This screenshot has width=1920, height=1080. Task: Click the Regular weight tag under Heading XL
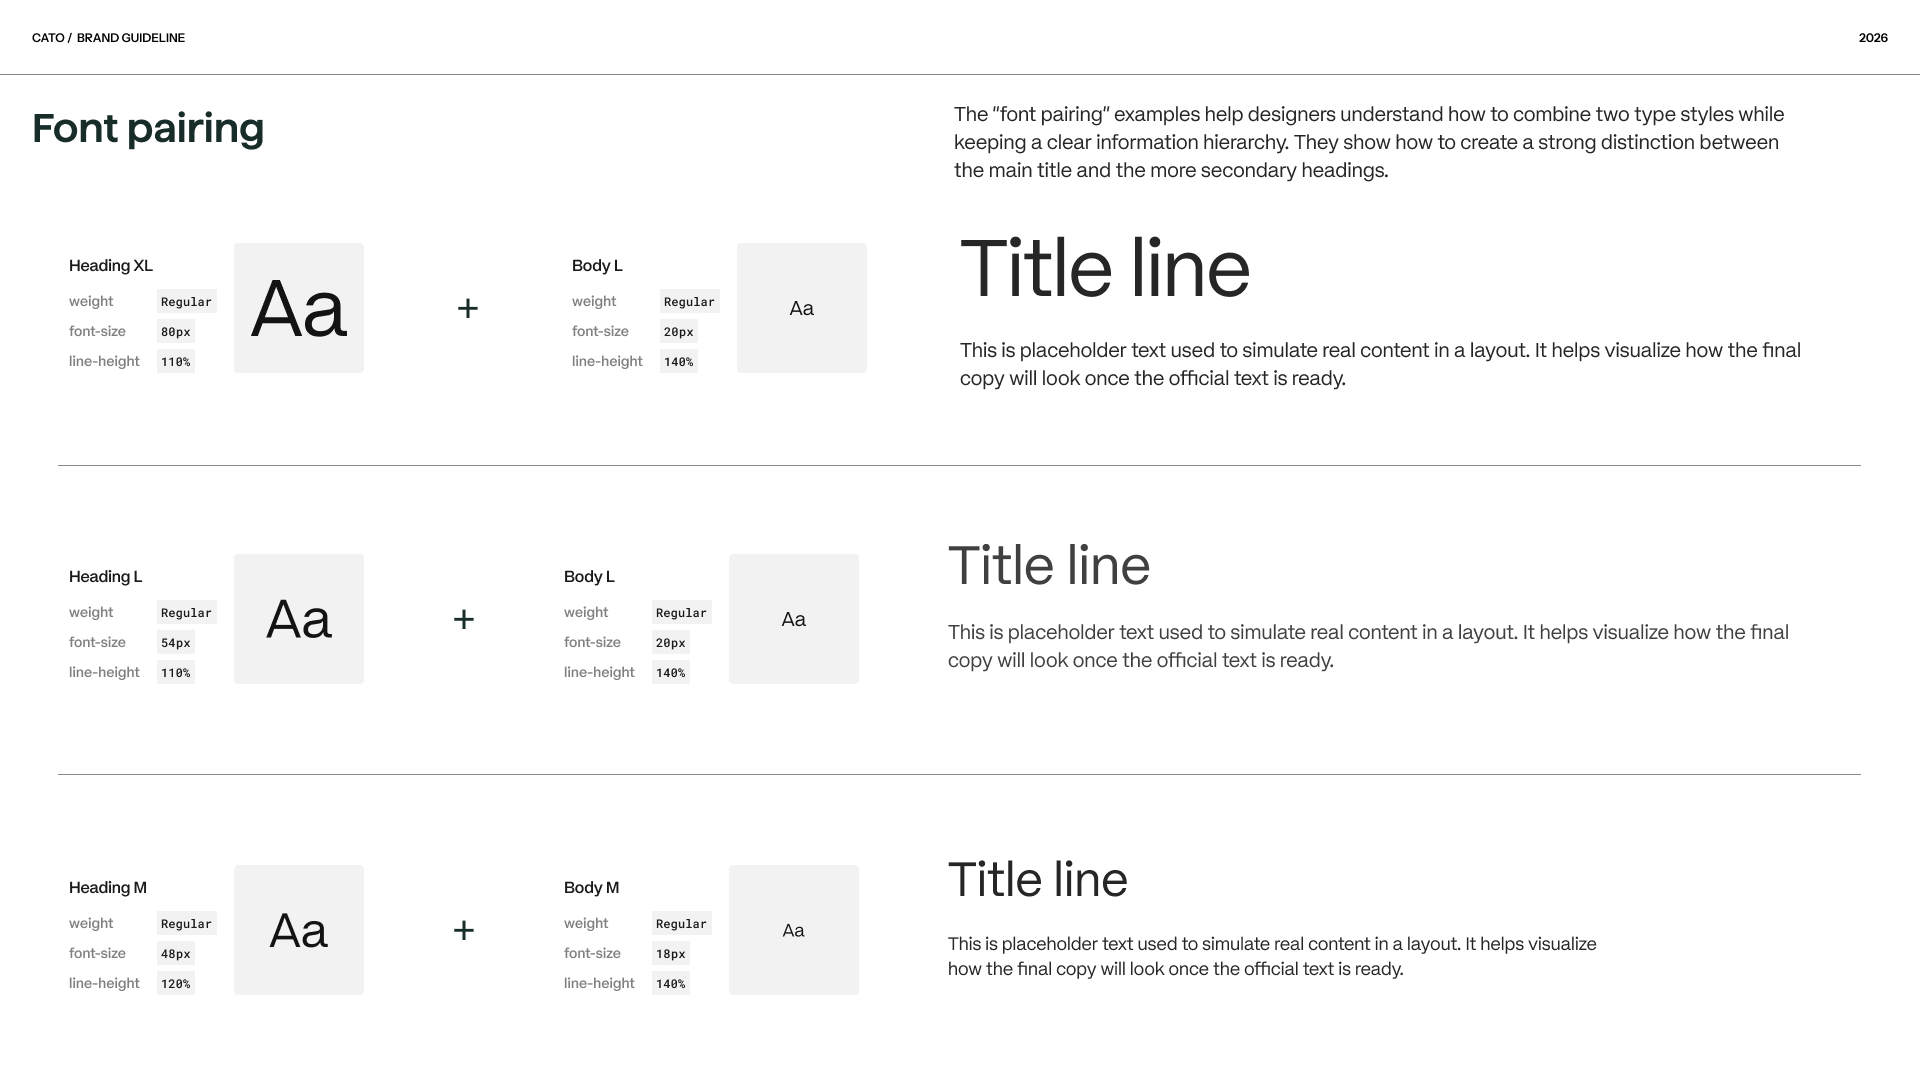coord(187,302)
